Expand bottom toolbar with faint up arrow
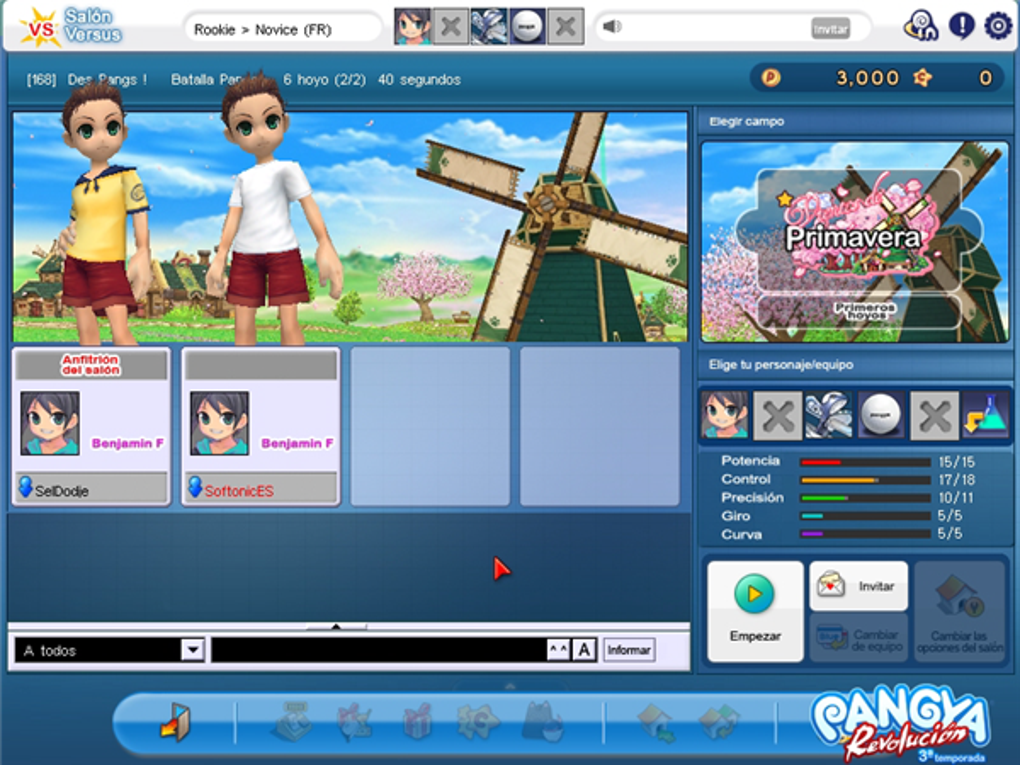This screenshot has height=765, width=1020. click(510, 686)
